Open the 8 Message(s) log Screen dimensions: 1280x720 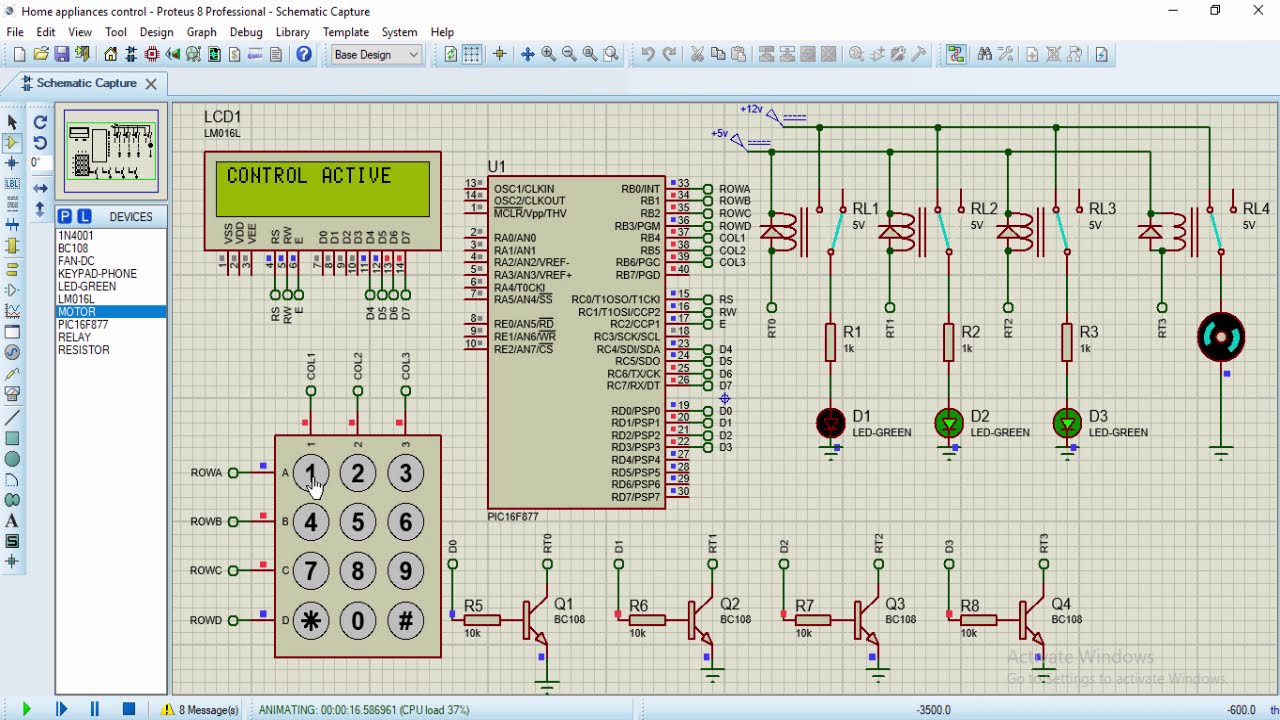[200, 710]
